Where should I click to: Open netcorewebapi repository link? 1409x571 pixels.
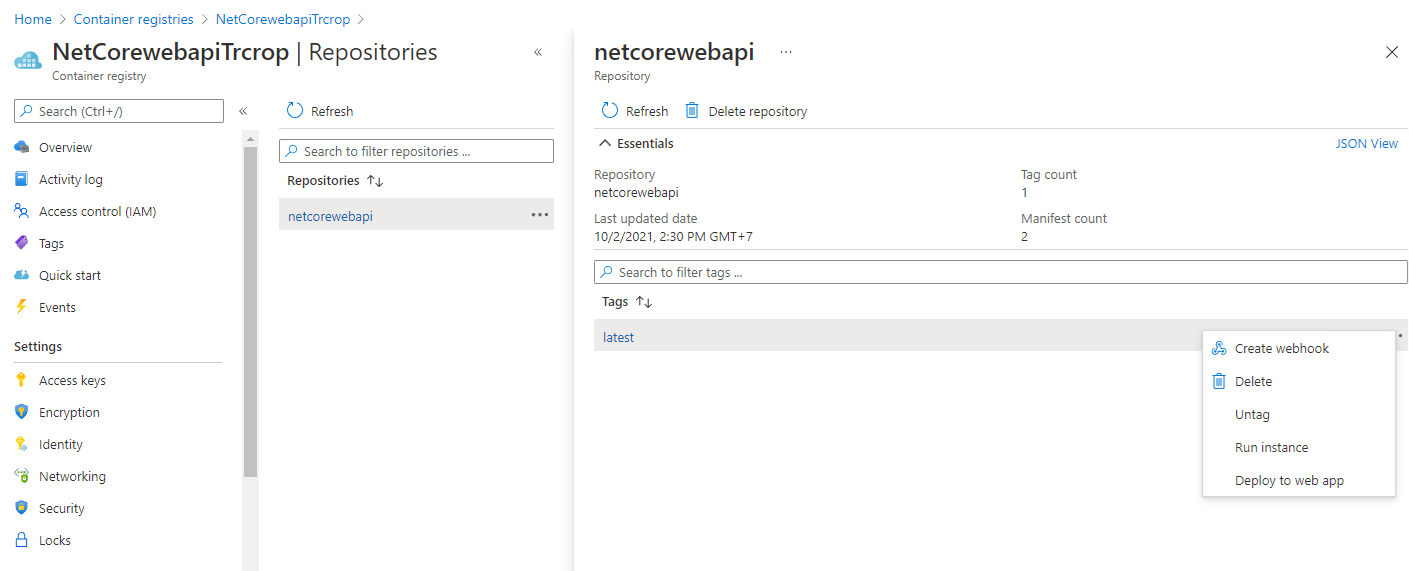330,215
